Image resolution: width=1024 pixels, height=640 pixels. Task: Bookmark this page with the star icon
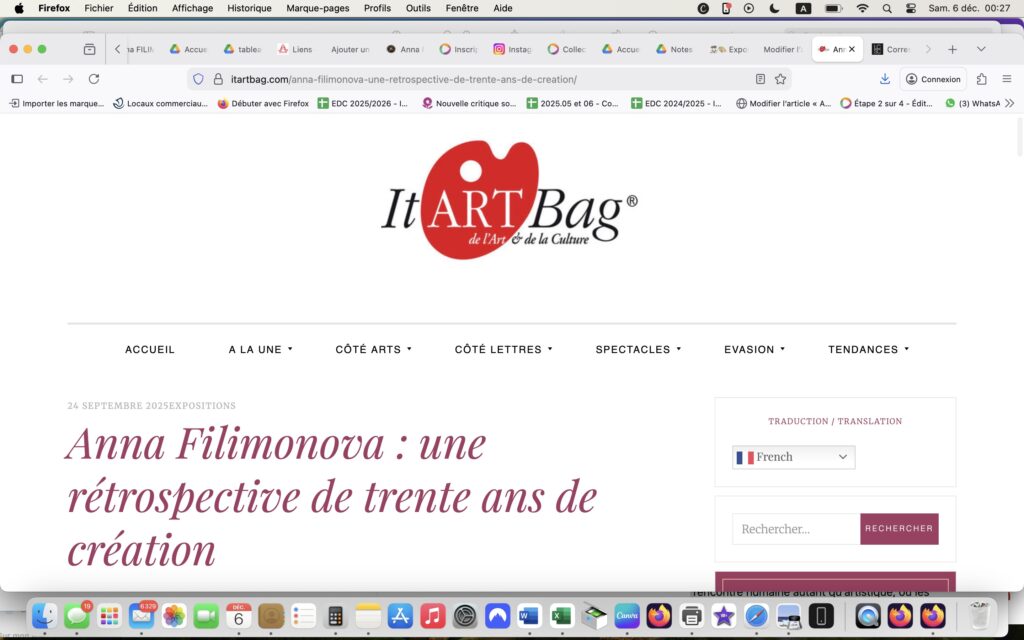(780, 79)
